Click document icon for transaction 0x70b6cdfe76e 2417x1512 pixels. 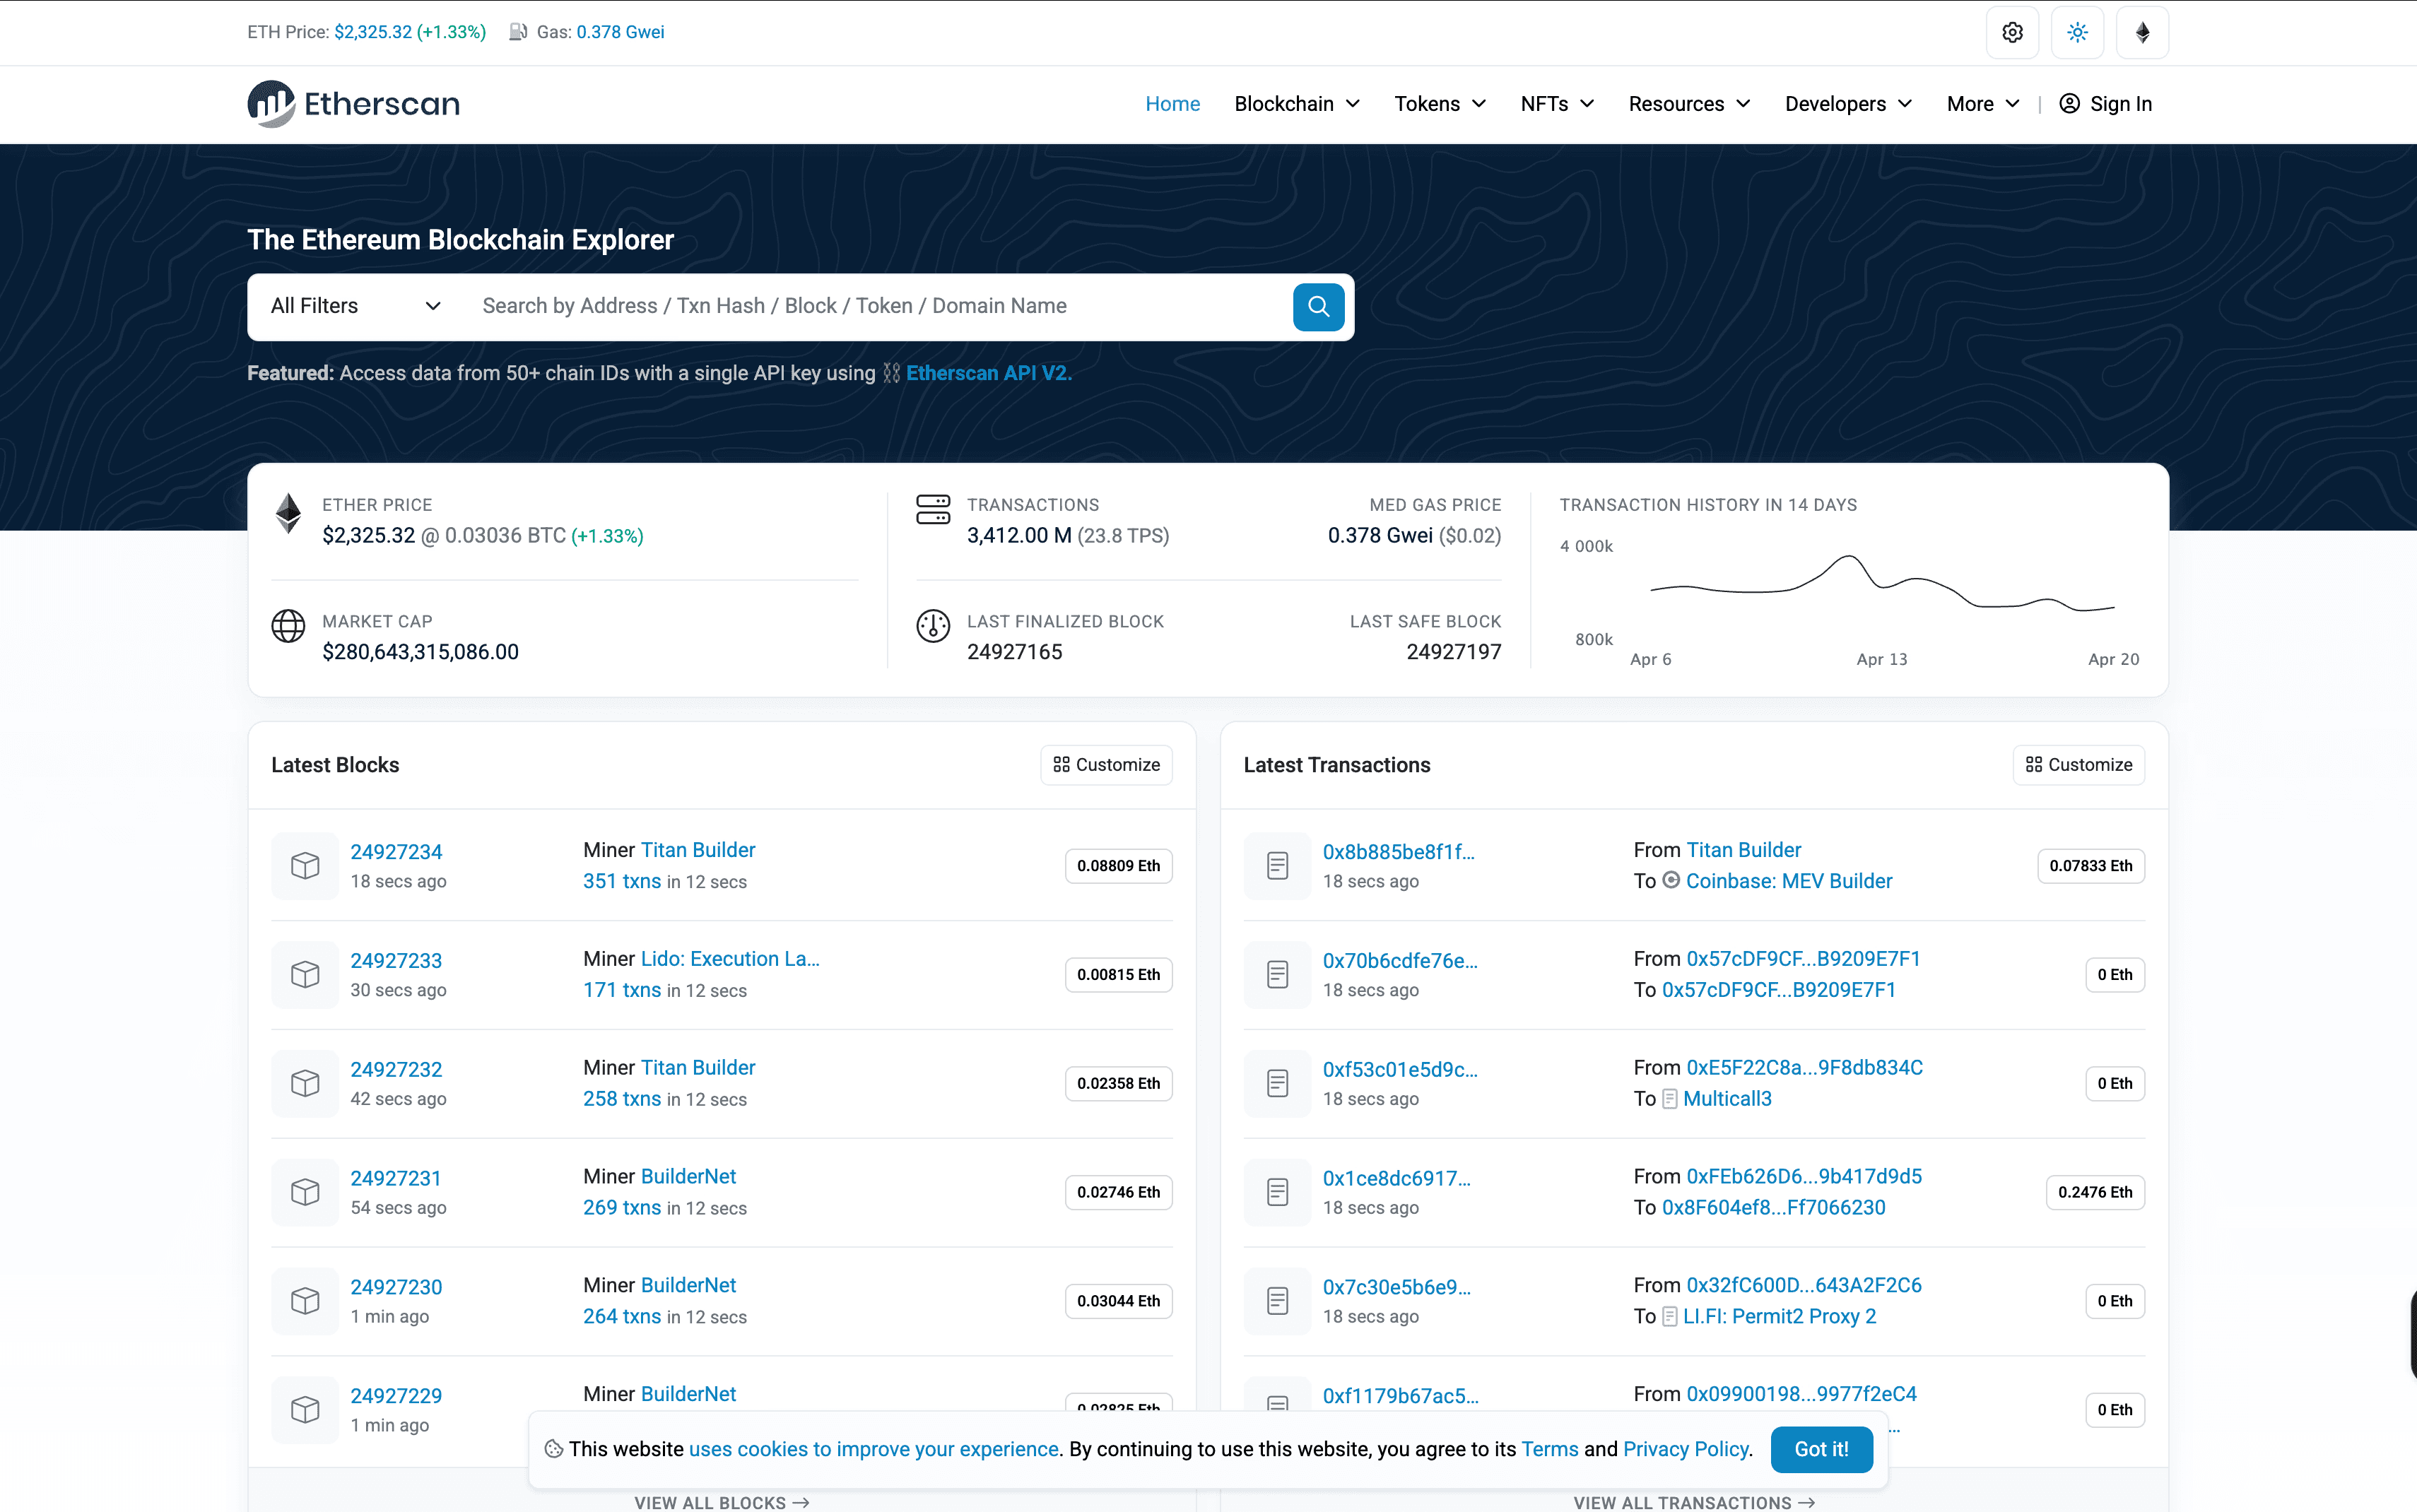1277,975
